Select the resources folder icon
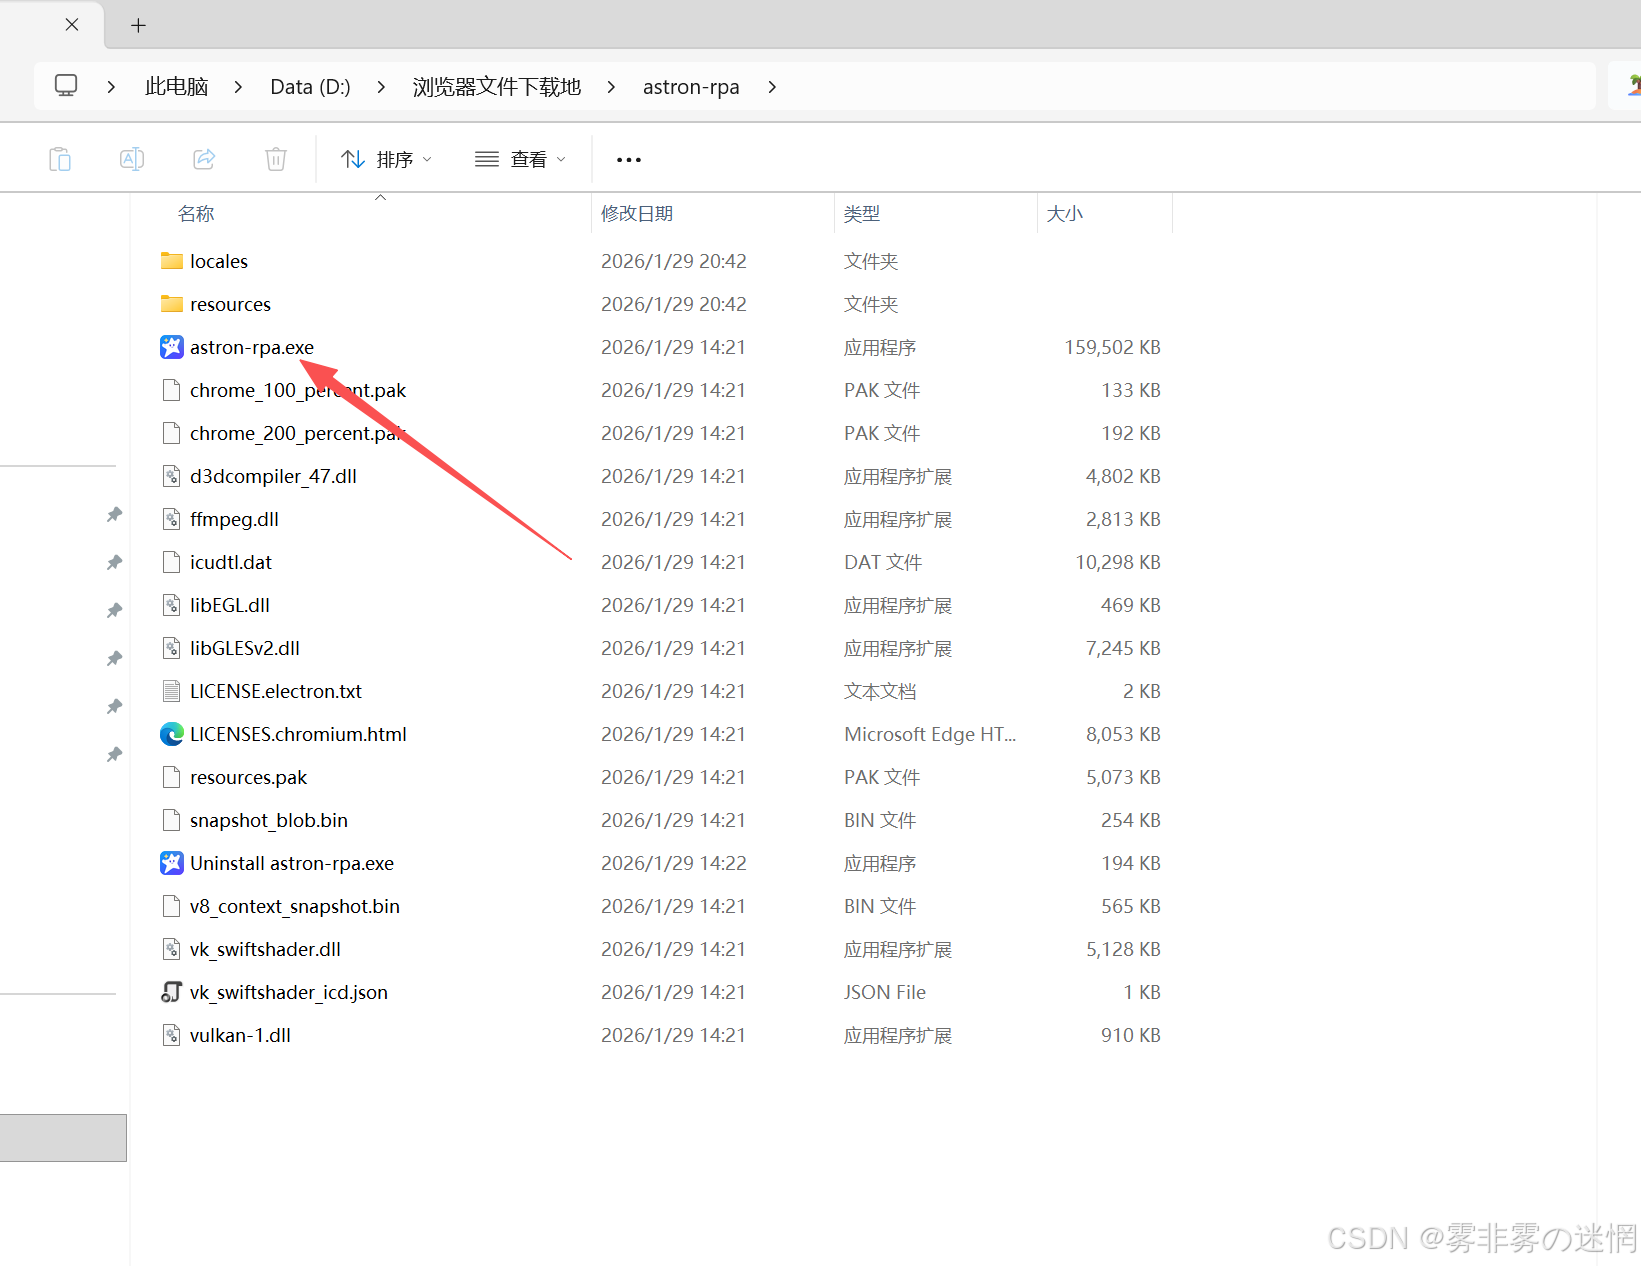 [172, 304]
